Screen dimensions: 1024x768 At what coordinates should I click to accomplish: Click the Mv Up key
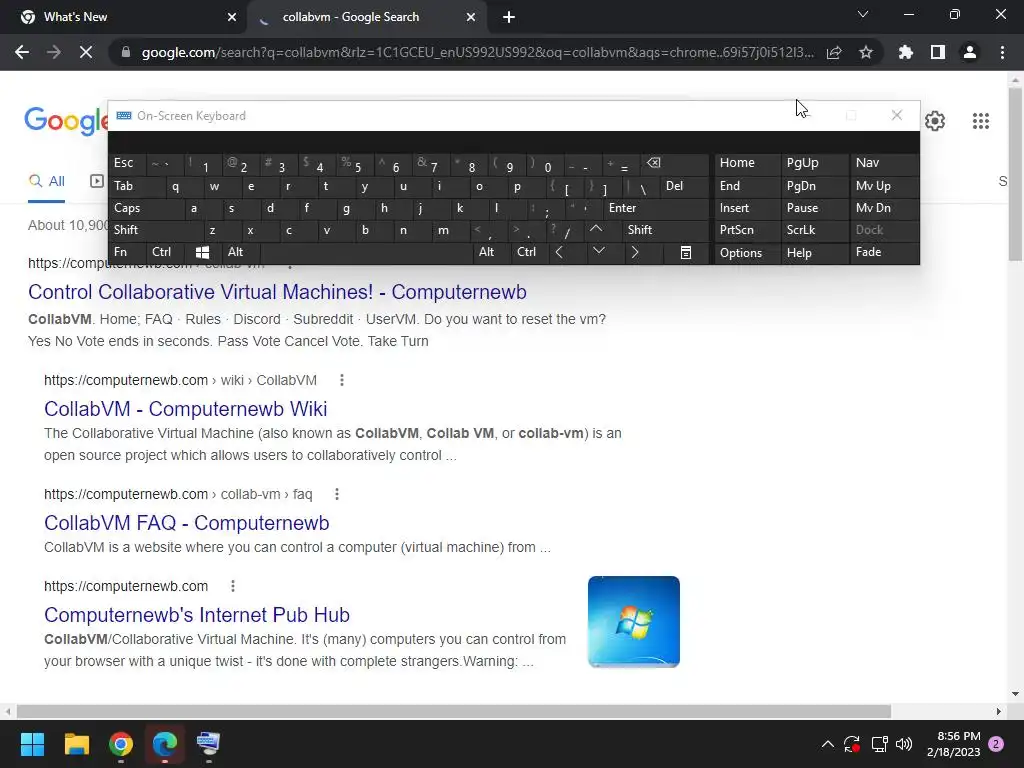tap(884, 186)
